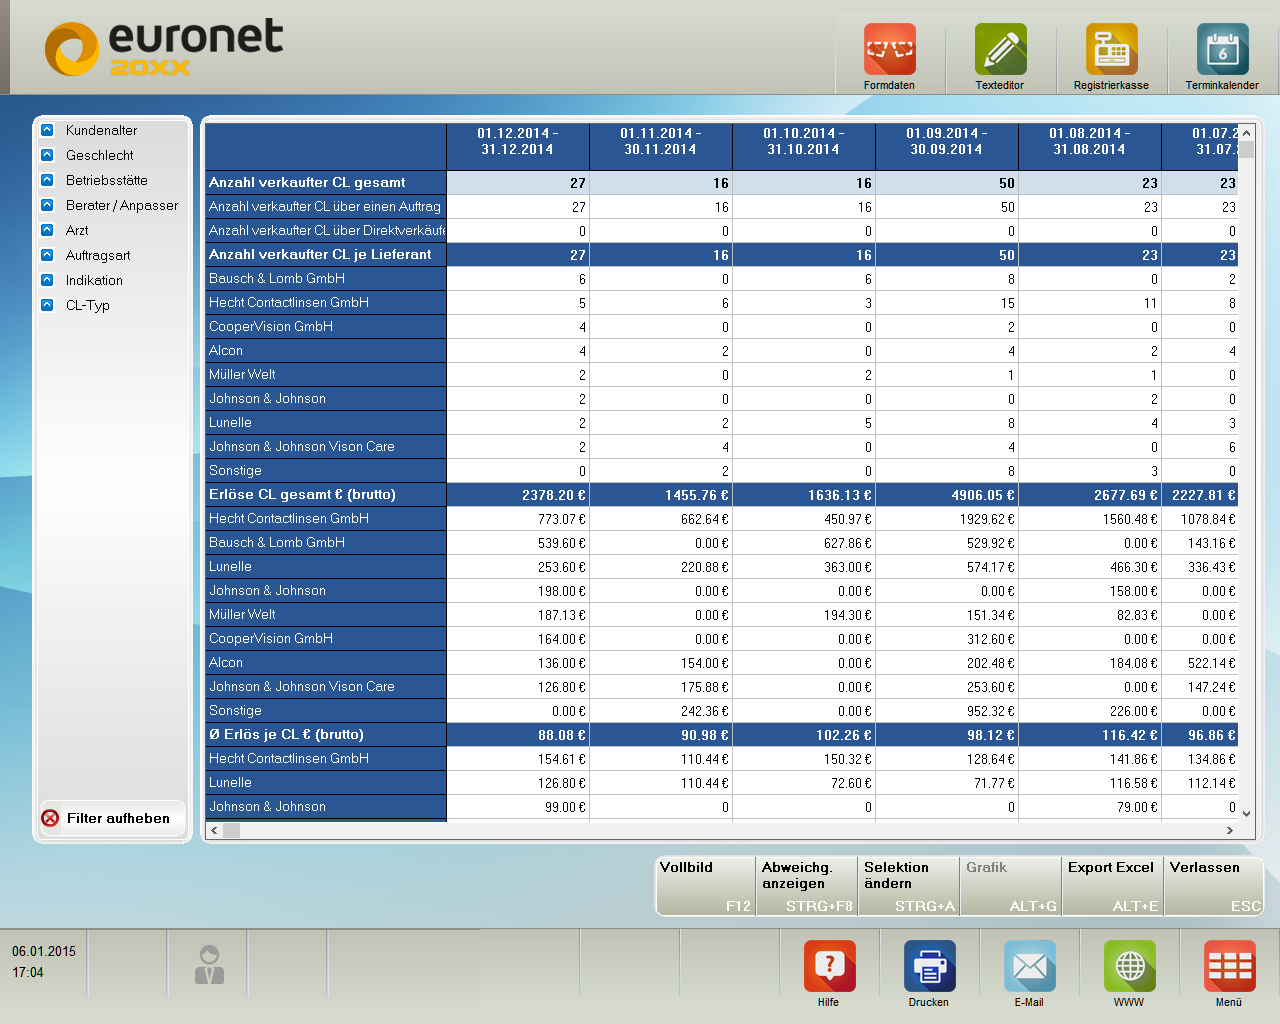The height and width of the screenshot is (1024, 1280).
Task: Click the horizontal scrollbar thumb
Action: pyautogui.click(x=231, y=831)
